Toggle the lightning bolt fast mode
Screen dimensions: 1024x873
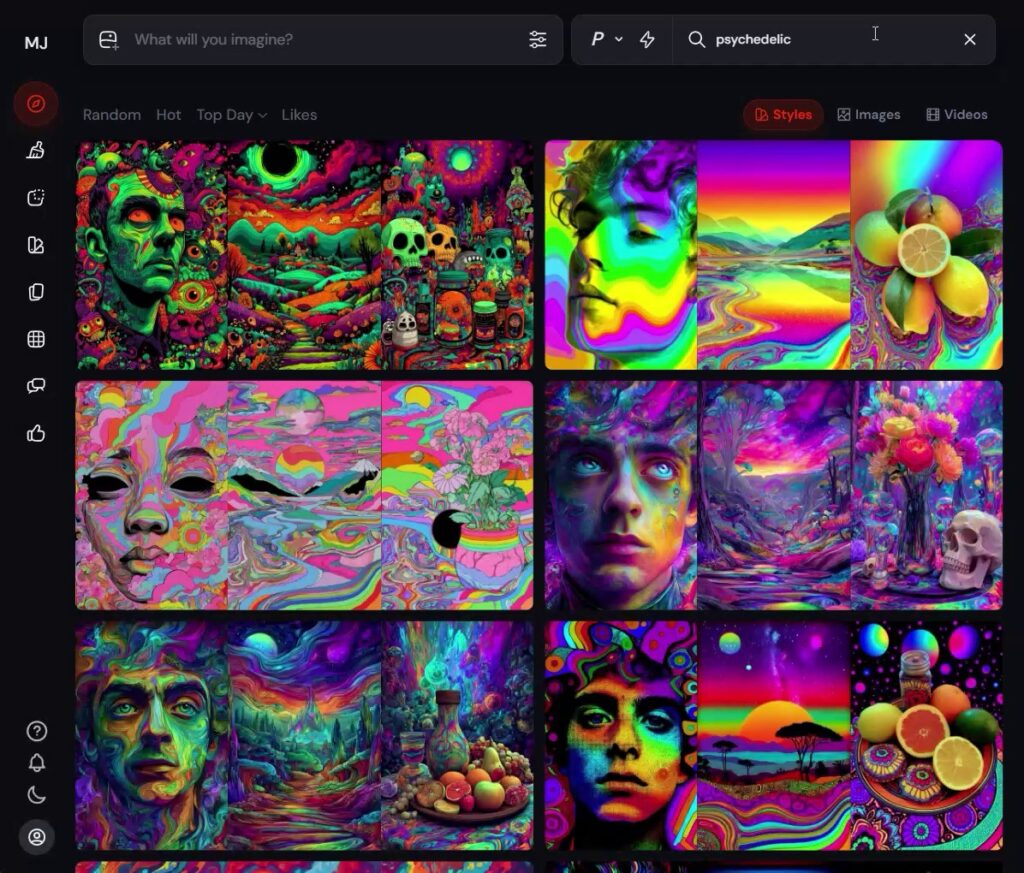coord(647,39)
